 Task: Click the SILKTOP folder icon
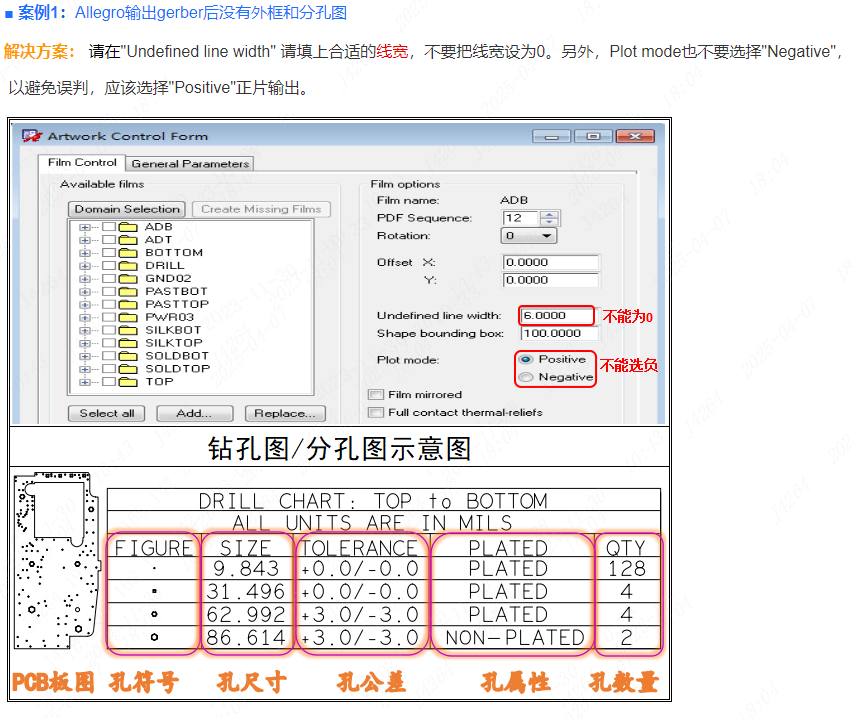[128, 343]
